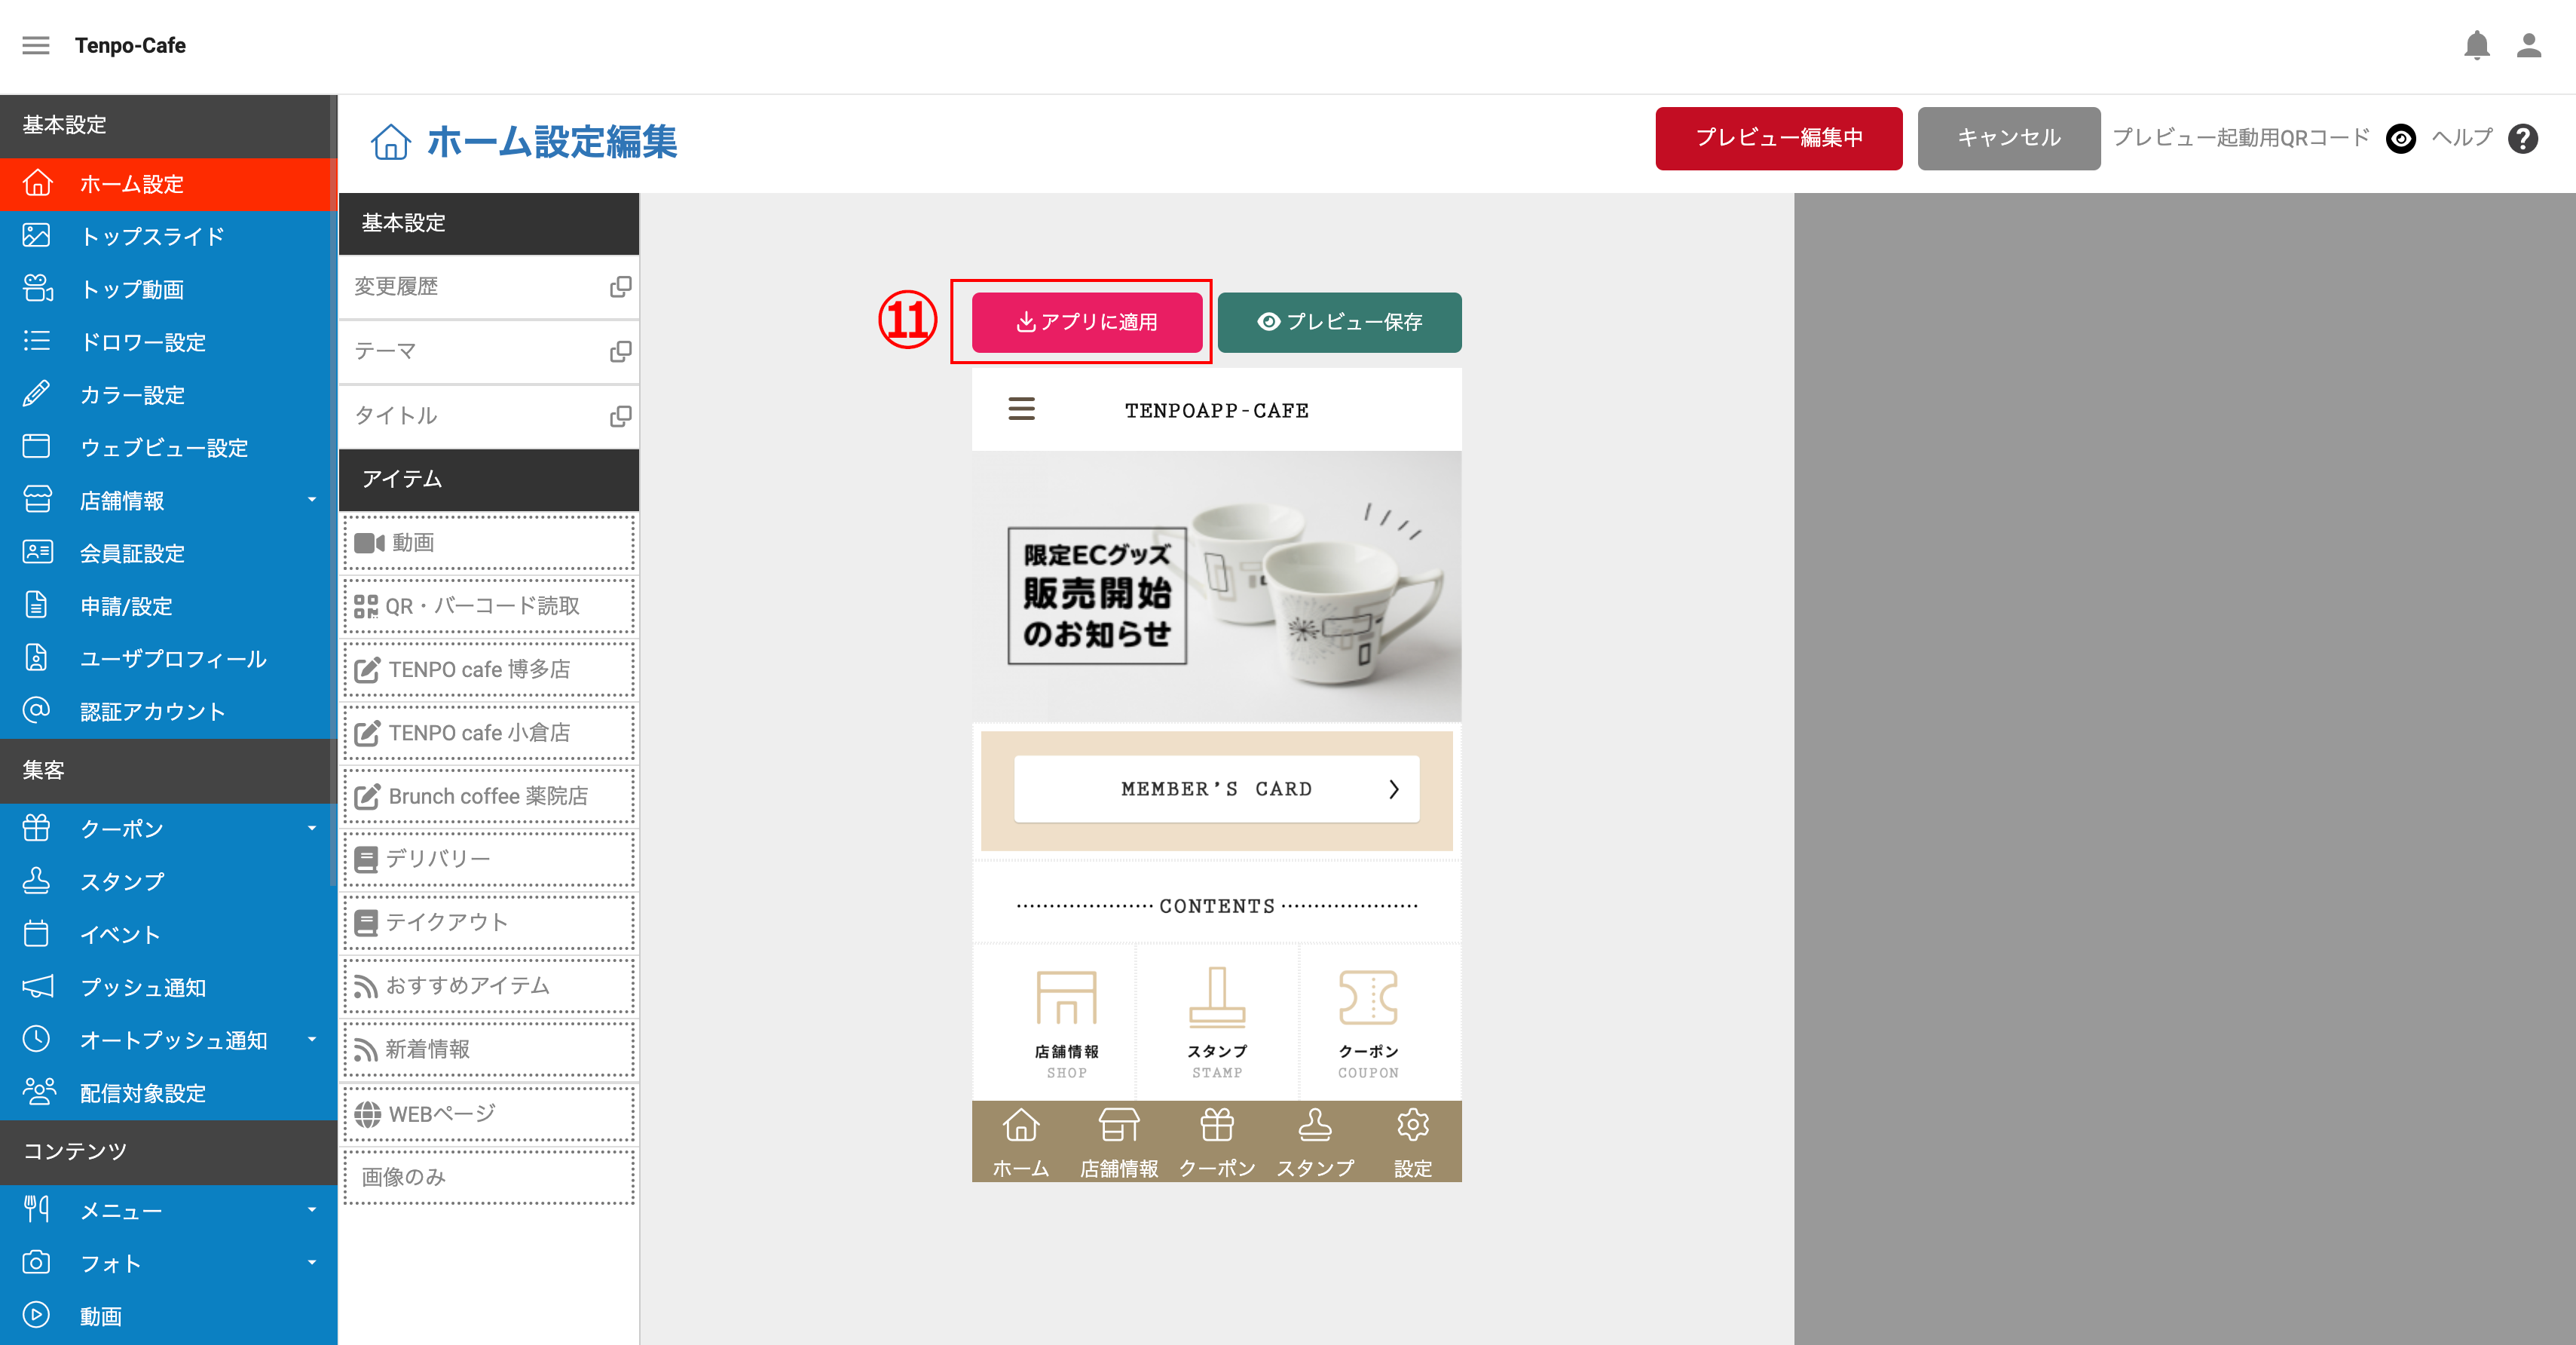Click the キャンセル button
Viewport: 2576px width, 1345px height.
coord(2008,138)
